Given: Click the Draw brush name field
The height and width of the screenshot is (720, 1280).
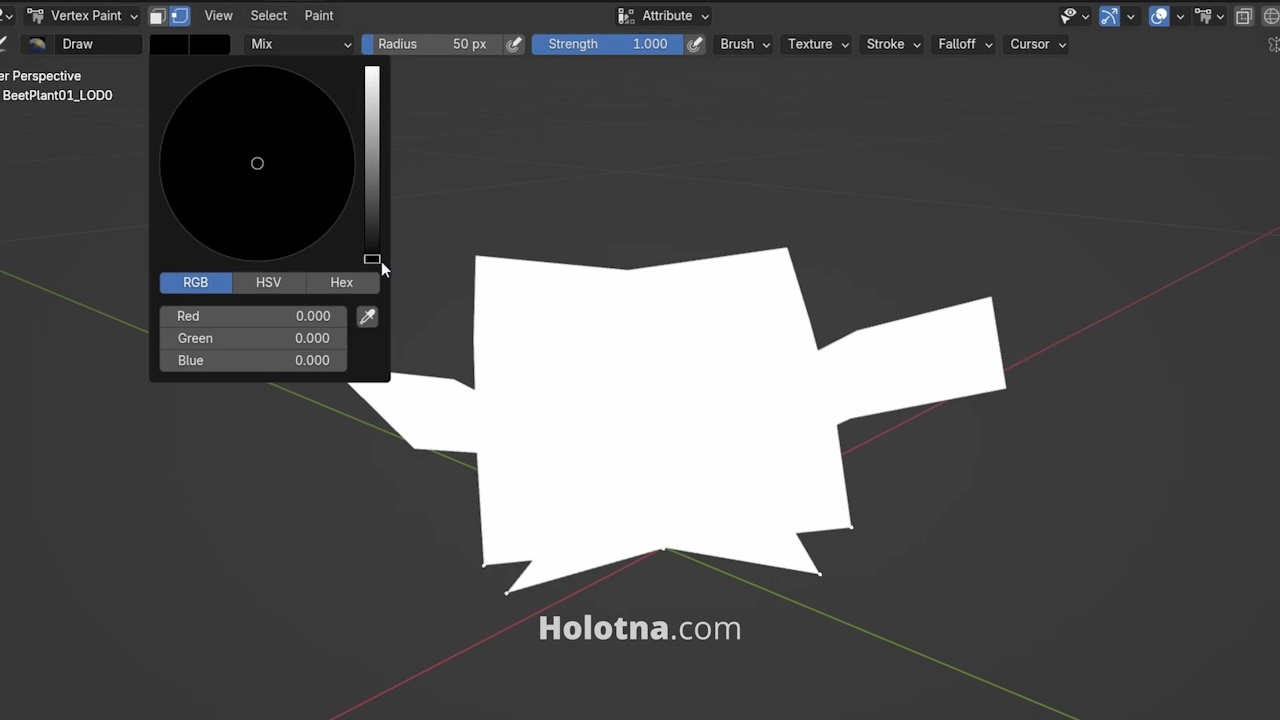Looking at the screenshot, I should [x=99, y=44].
